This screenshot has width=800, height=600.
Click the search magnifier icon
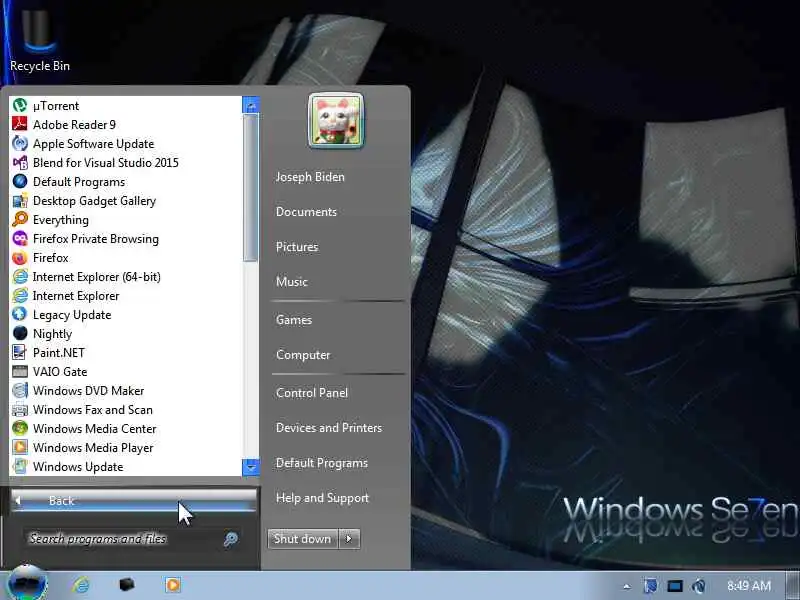[x=231, y=539]
